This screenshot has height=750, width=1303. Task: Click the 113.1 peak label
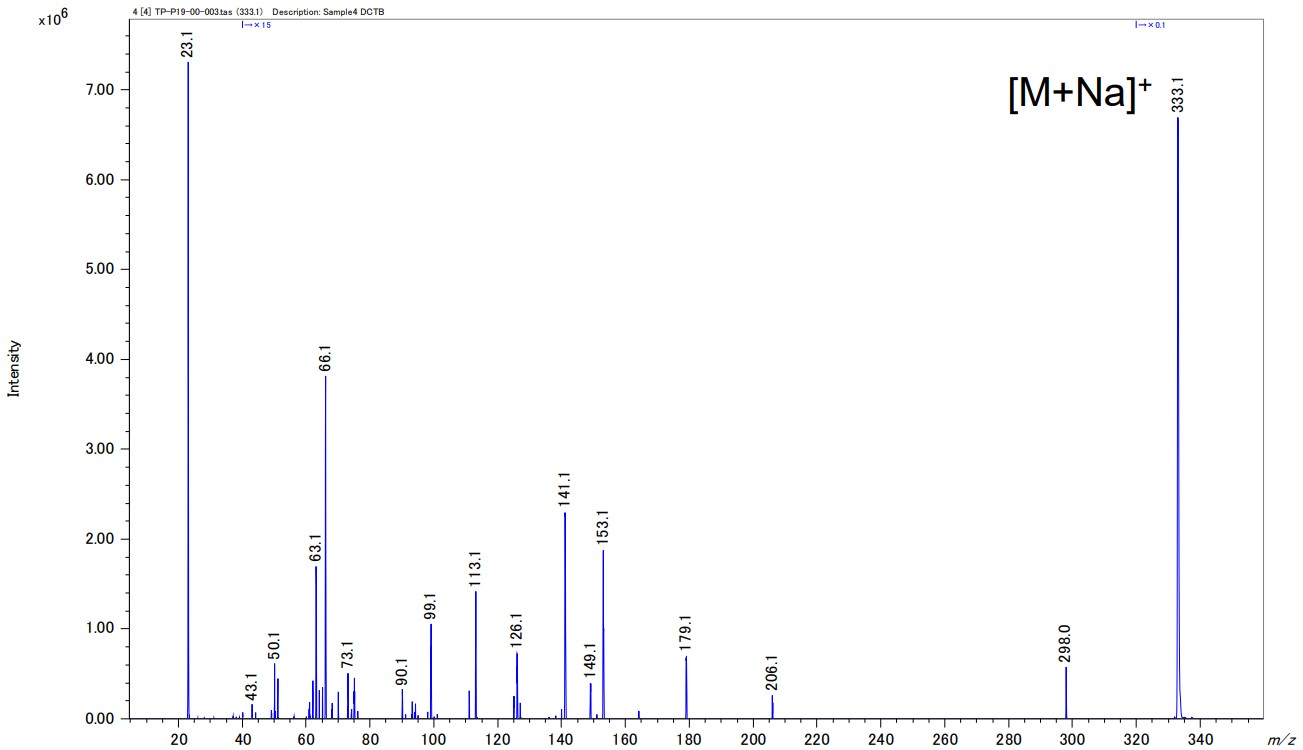[x=476, y=569]
